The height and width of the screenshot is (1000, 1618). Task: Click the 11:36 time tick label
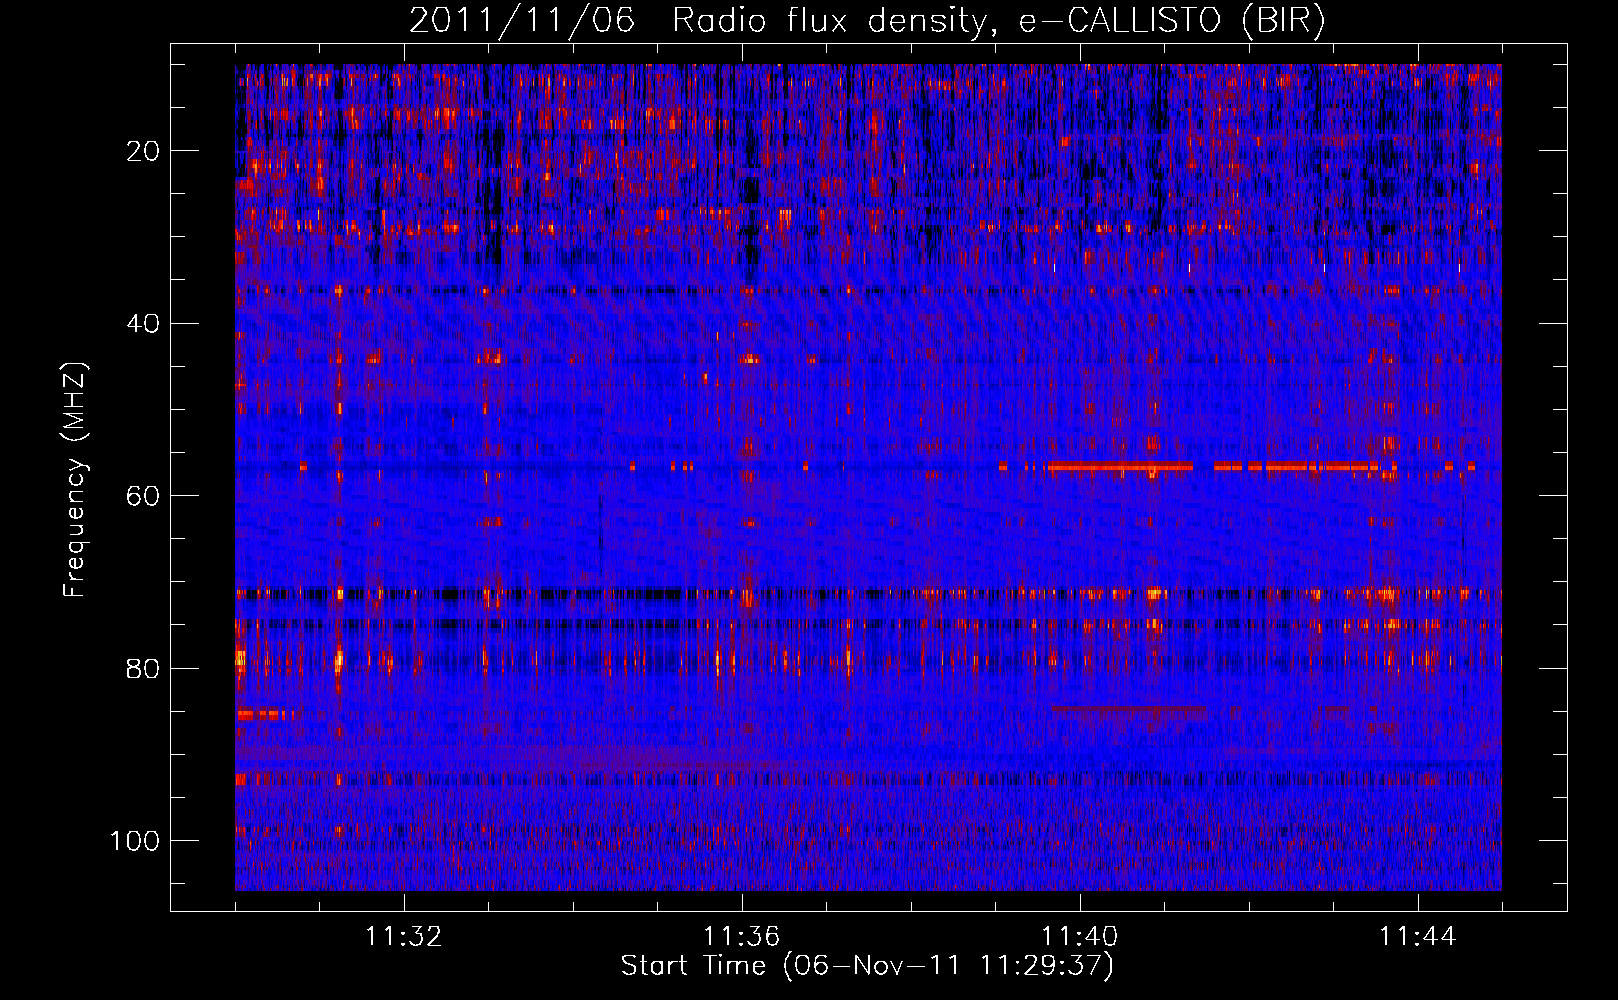click(742, 937)
